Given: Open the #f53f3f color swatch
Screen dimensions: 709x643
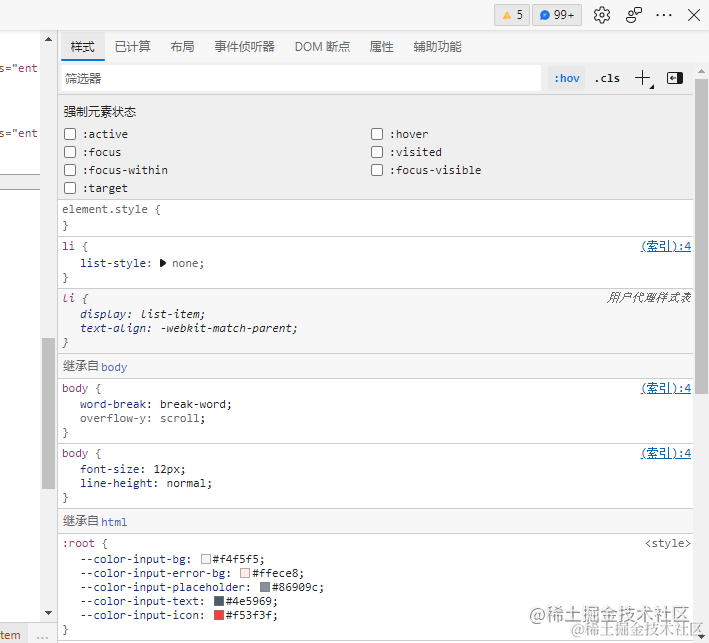Looking at the screenshot, I should tap(219, 615).
